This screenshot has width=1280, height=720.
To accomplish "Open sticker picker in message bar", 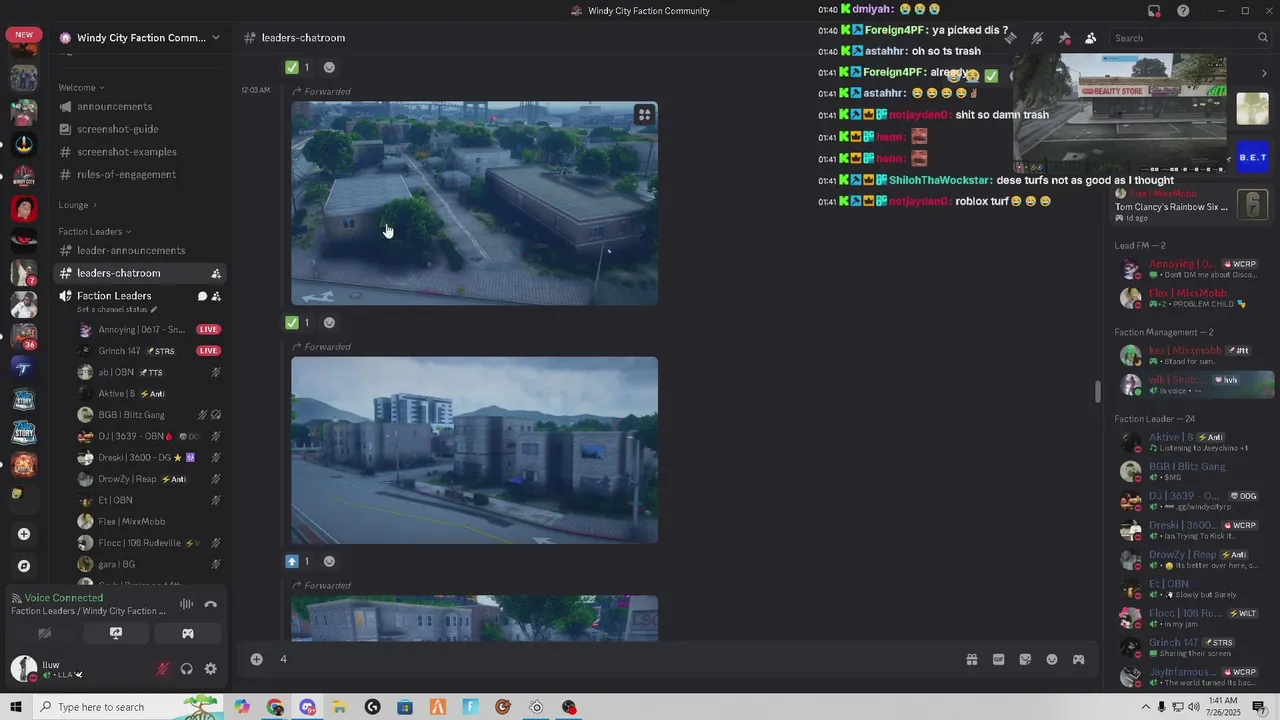I will pos(1025,659).
